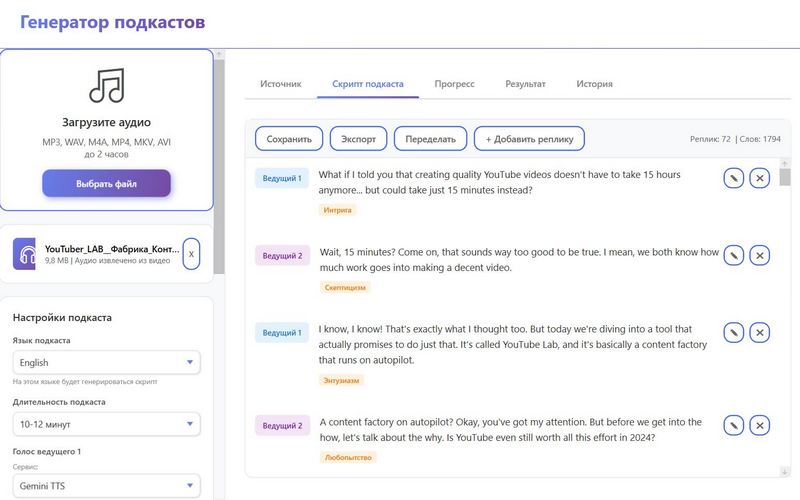The image size is (800, 500).
Task: Click the headphones audio file icon
Action: [24, 254]
